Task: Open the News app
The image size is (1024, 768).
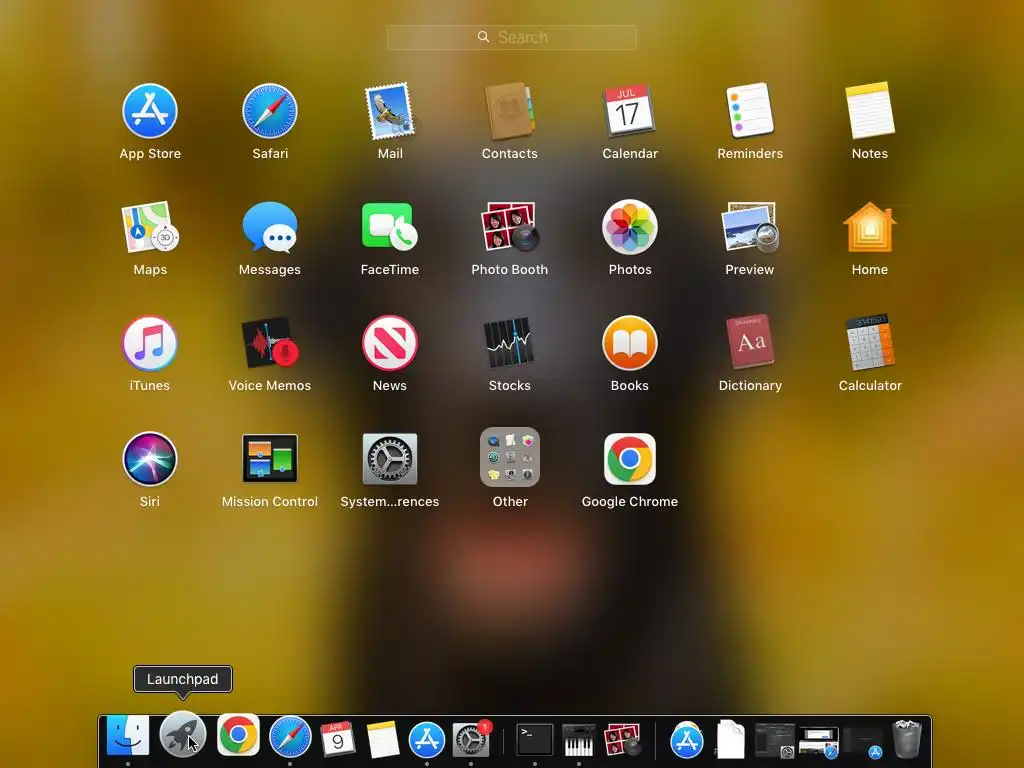Action: [390, 343]
